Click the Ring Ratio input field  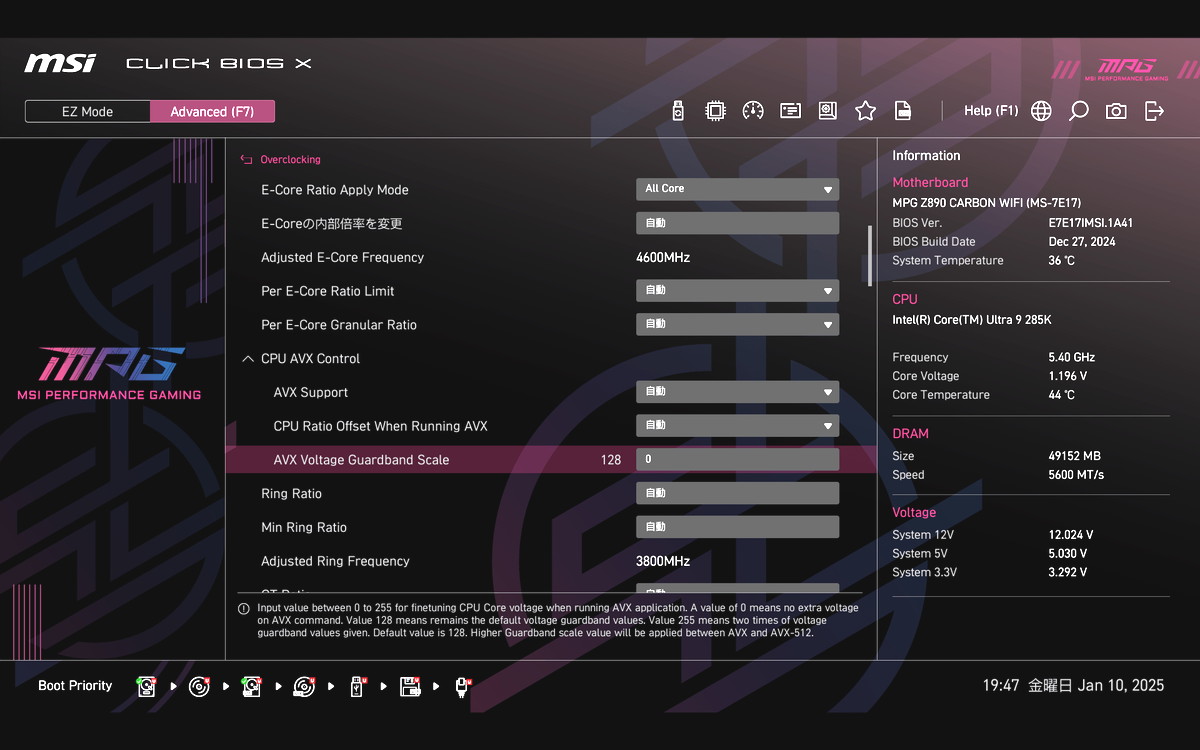pyautogui.click(x=737, y=493)
